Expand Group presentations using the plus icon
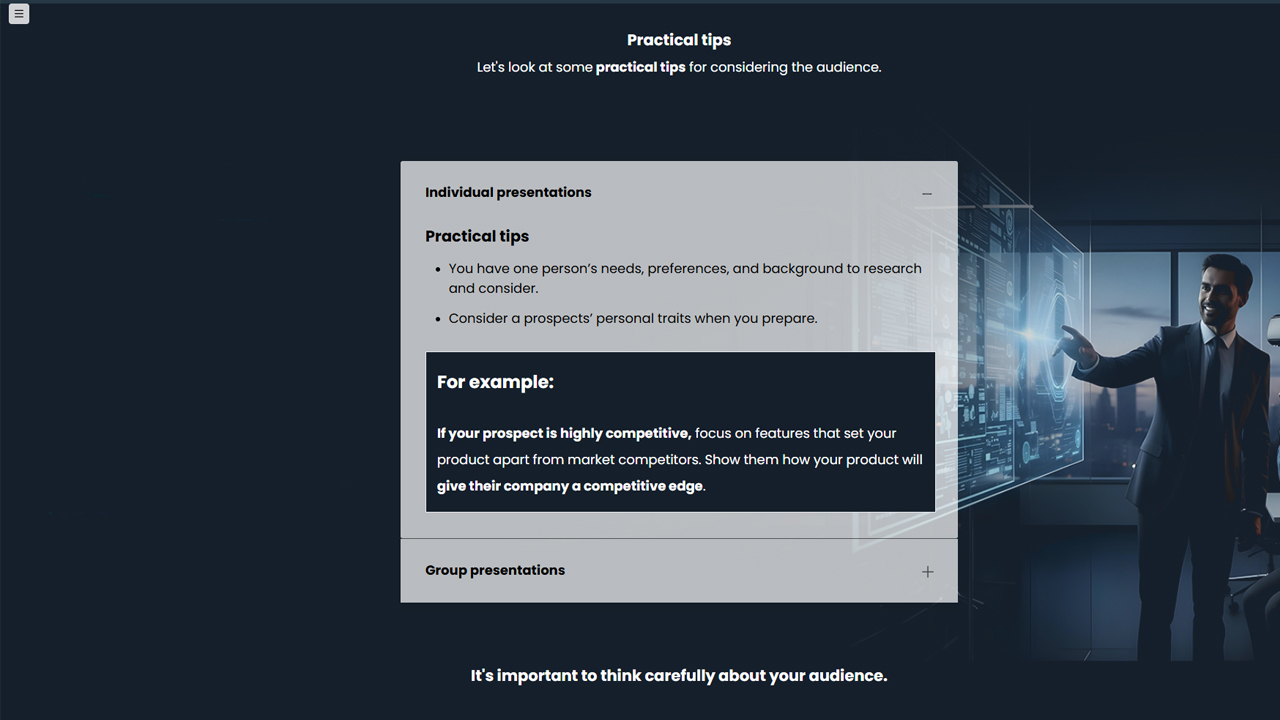This screenshot has width=1280, height=720. click(x=927, y=572)
